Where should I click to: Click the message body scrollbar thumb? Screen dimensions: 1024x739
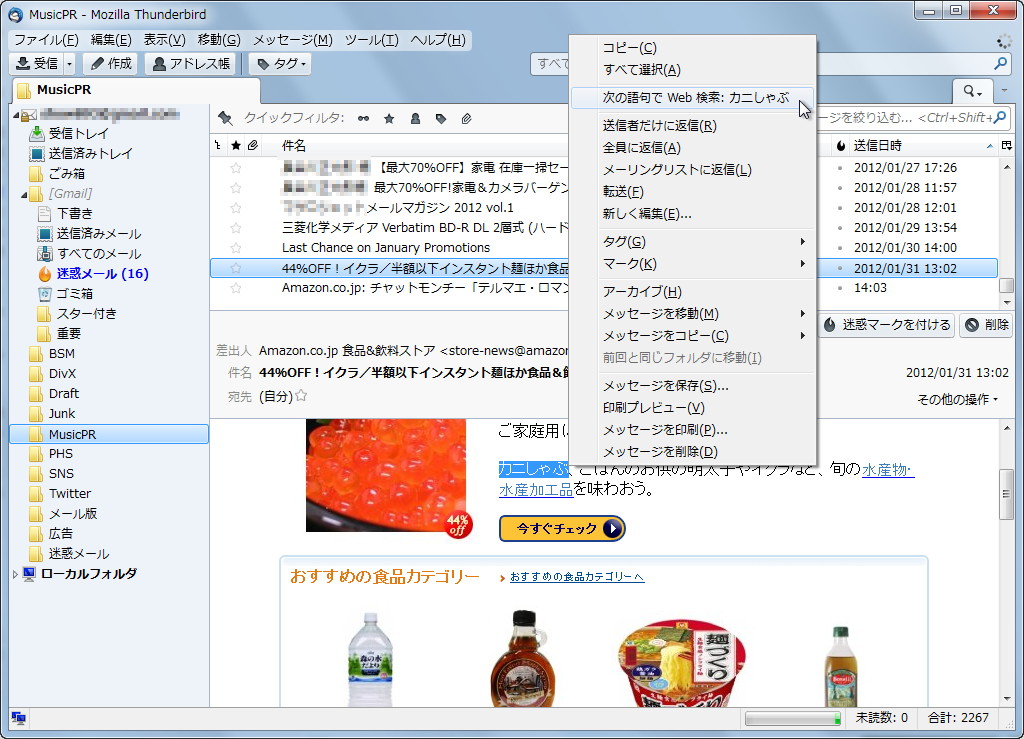1006,494
